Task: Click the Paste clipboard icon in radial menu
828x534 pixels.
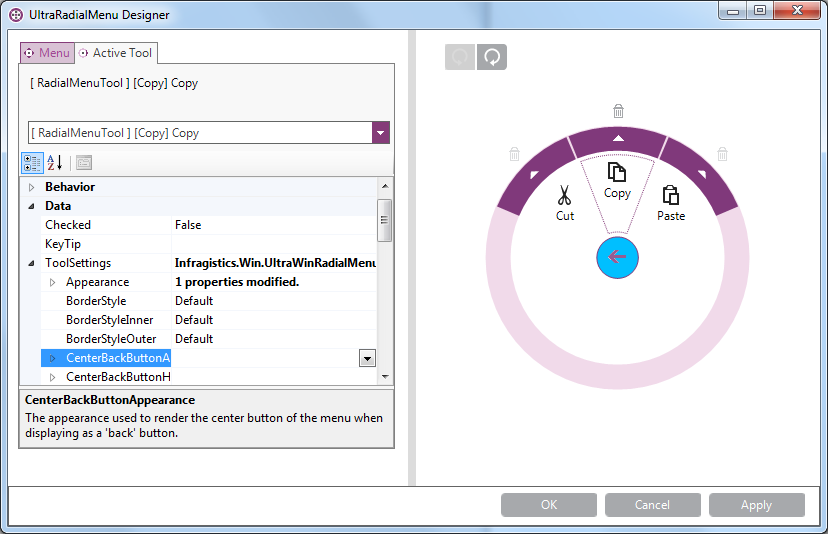Action: pyautogui.click(x=670, y=196)
